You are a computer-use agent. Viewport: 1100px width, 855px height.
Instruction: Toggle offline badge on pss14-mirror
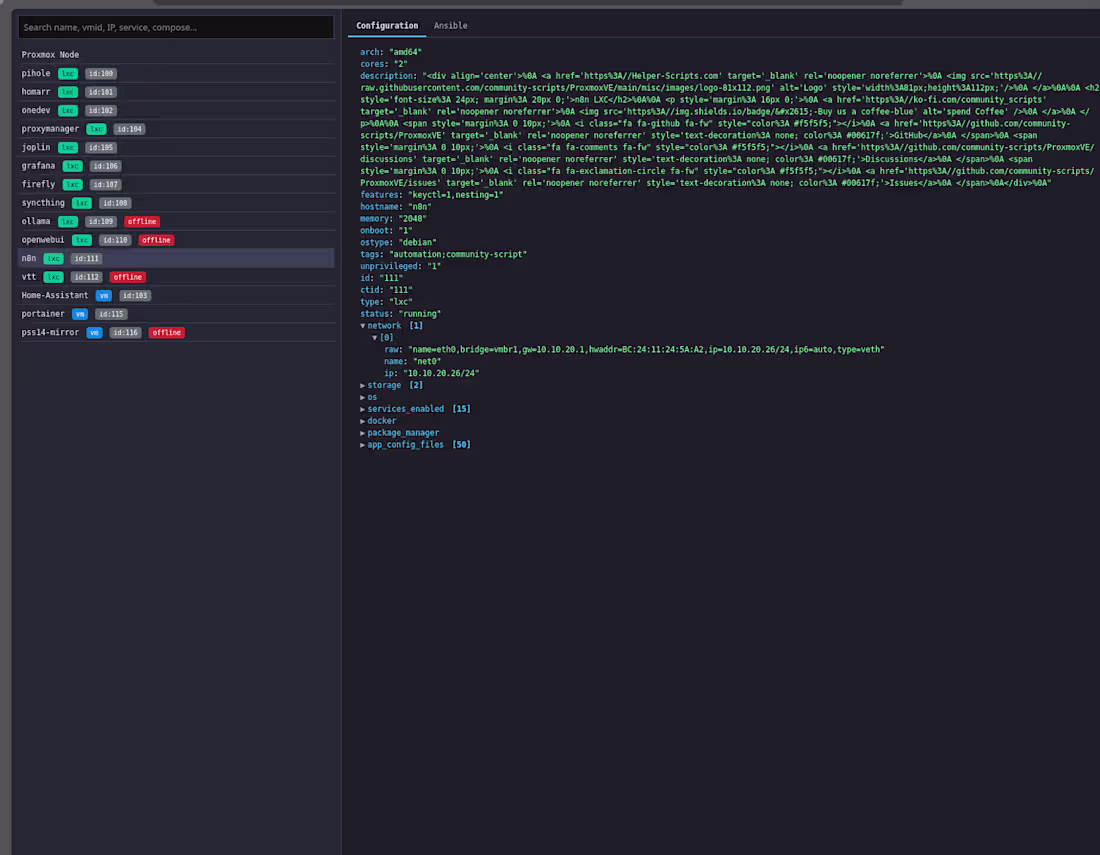(166, 332)
